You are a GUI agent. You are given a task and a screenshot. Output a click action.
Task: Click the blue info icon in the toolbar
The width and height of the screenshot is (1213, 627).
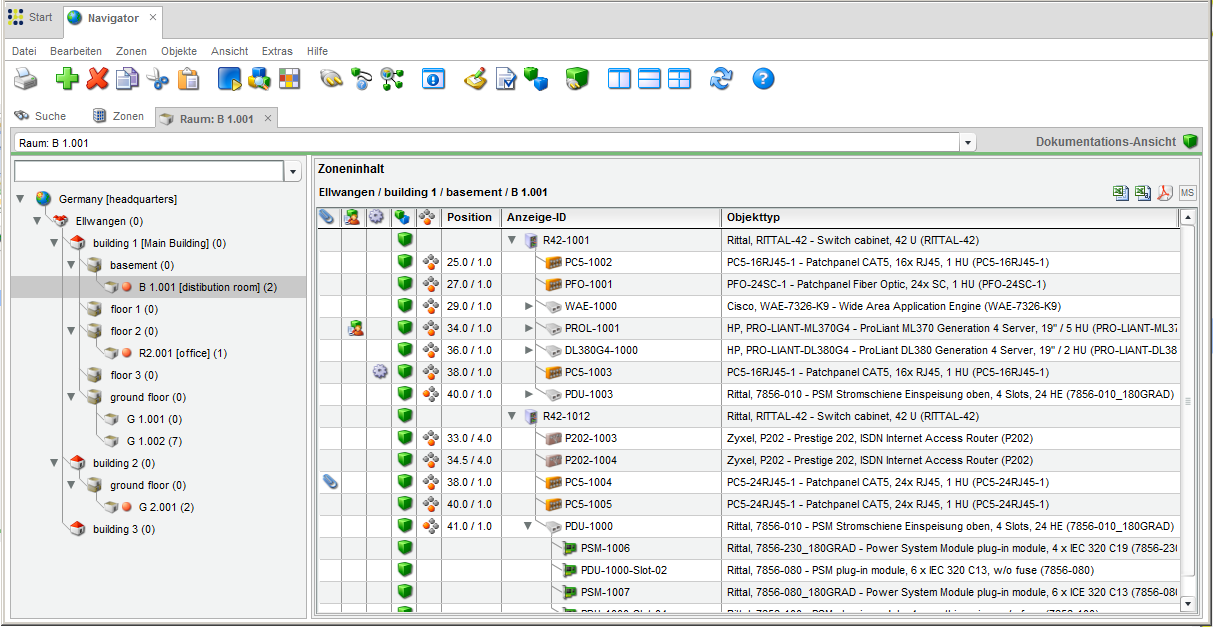tap(433, 79)
